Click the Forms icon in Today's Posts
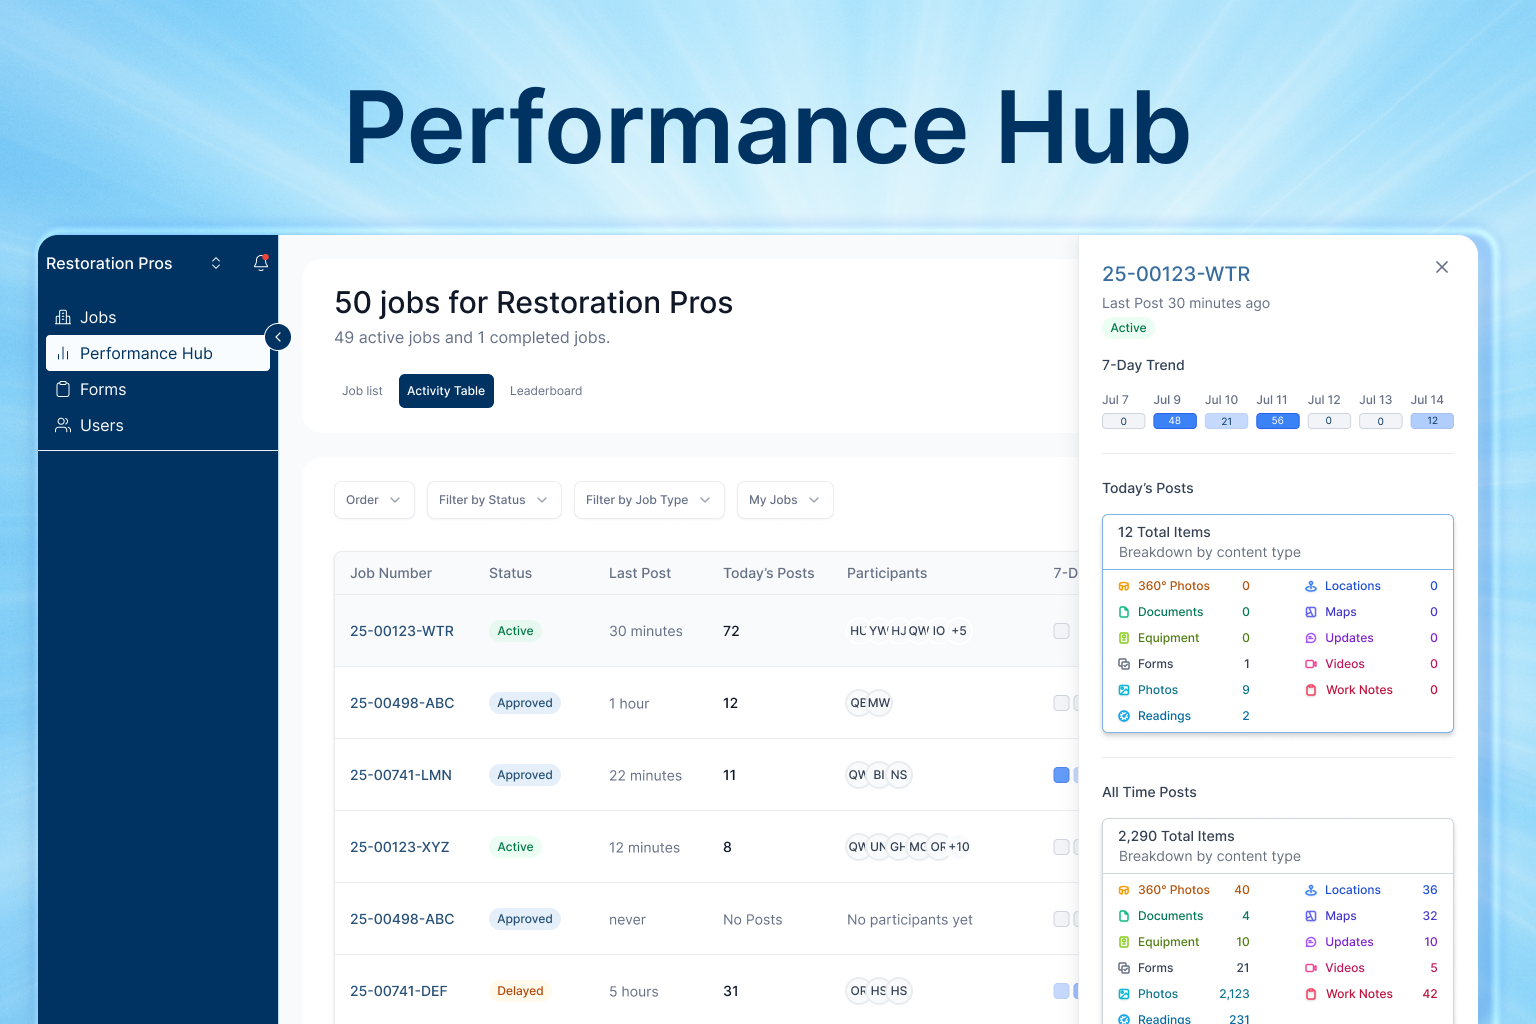This screenshot has height=1024, width=1536. click(x=1124, y=664)
